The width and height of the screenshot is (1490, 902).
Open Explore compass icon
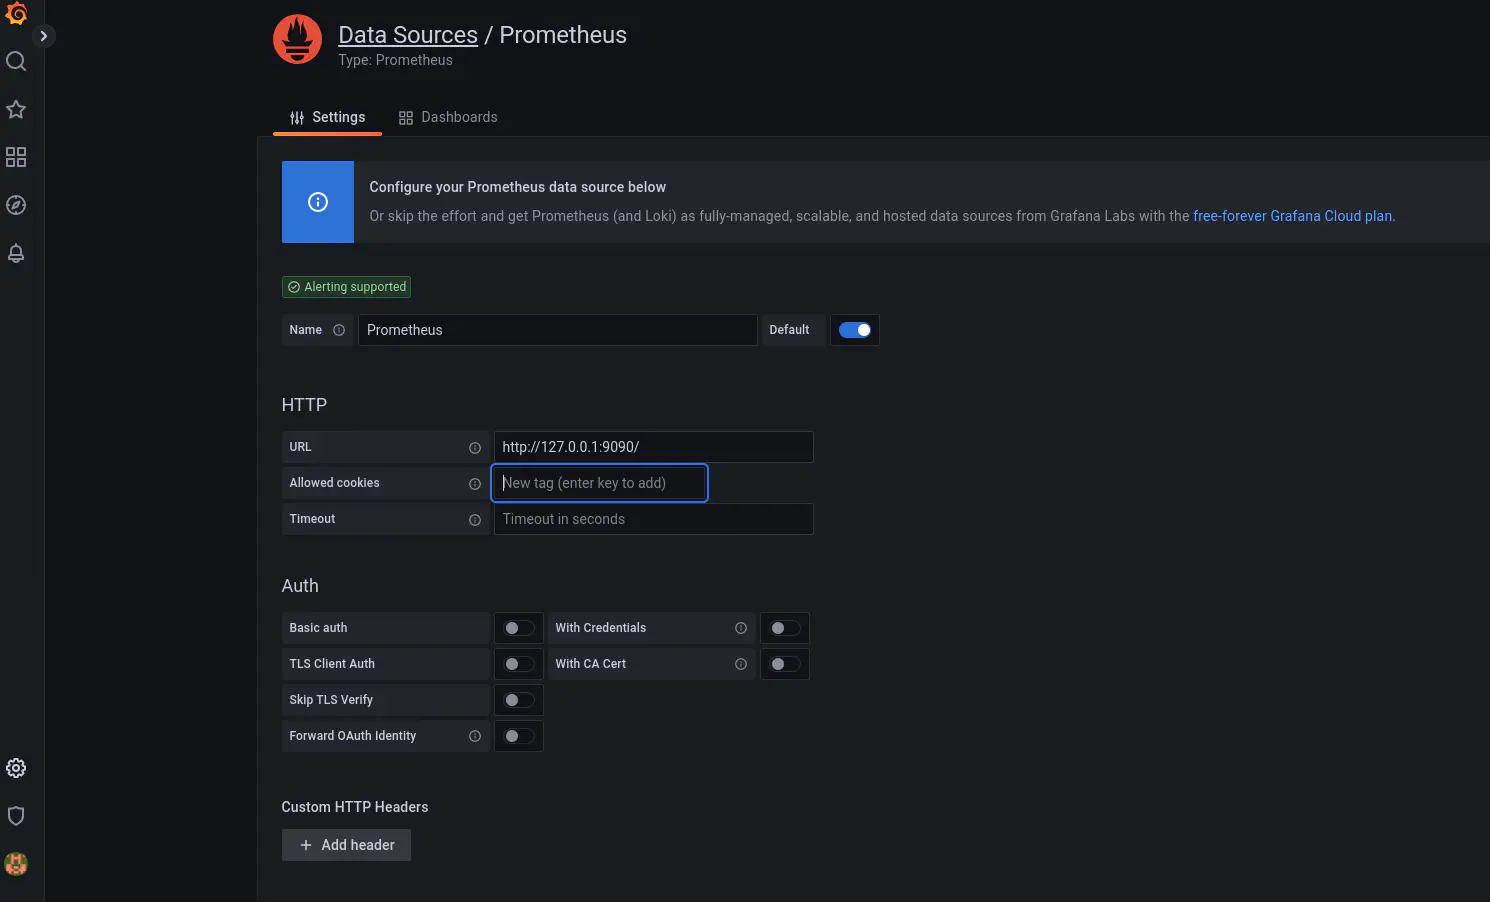click(x=16, y=205)
